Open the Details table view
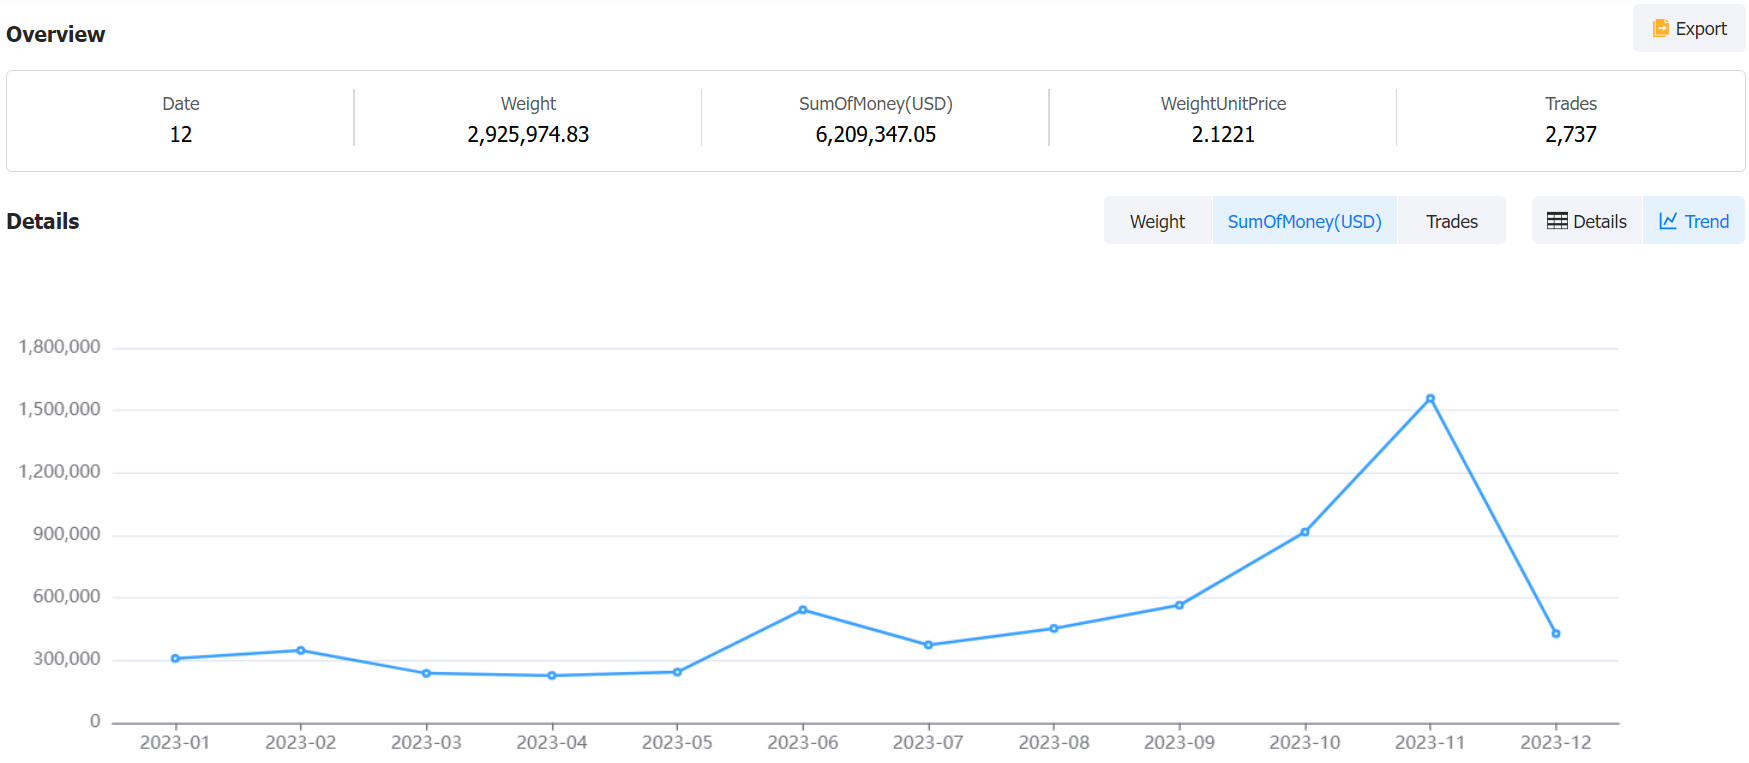Image resolution: width=1749 pixels, height=763 pixels. click(1587, 221)
